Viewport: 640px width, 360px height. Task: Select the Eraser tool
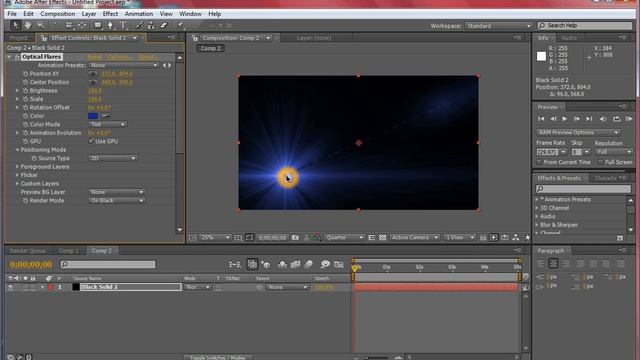164,25
